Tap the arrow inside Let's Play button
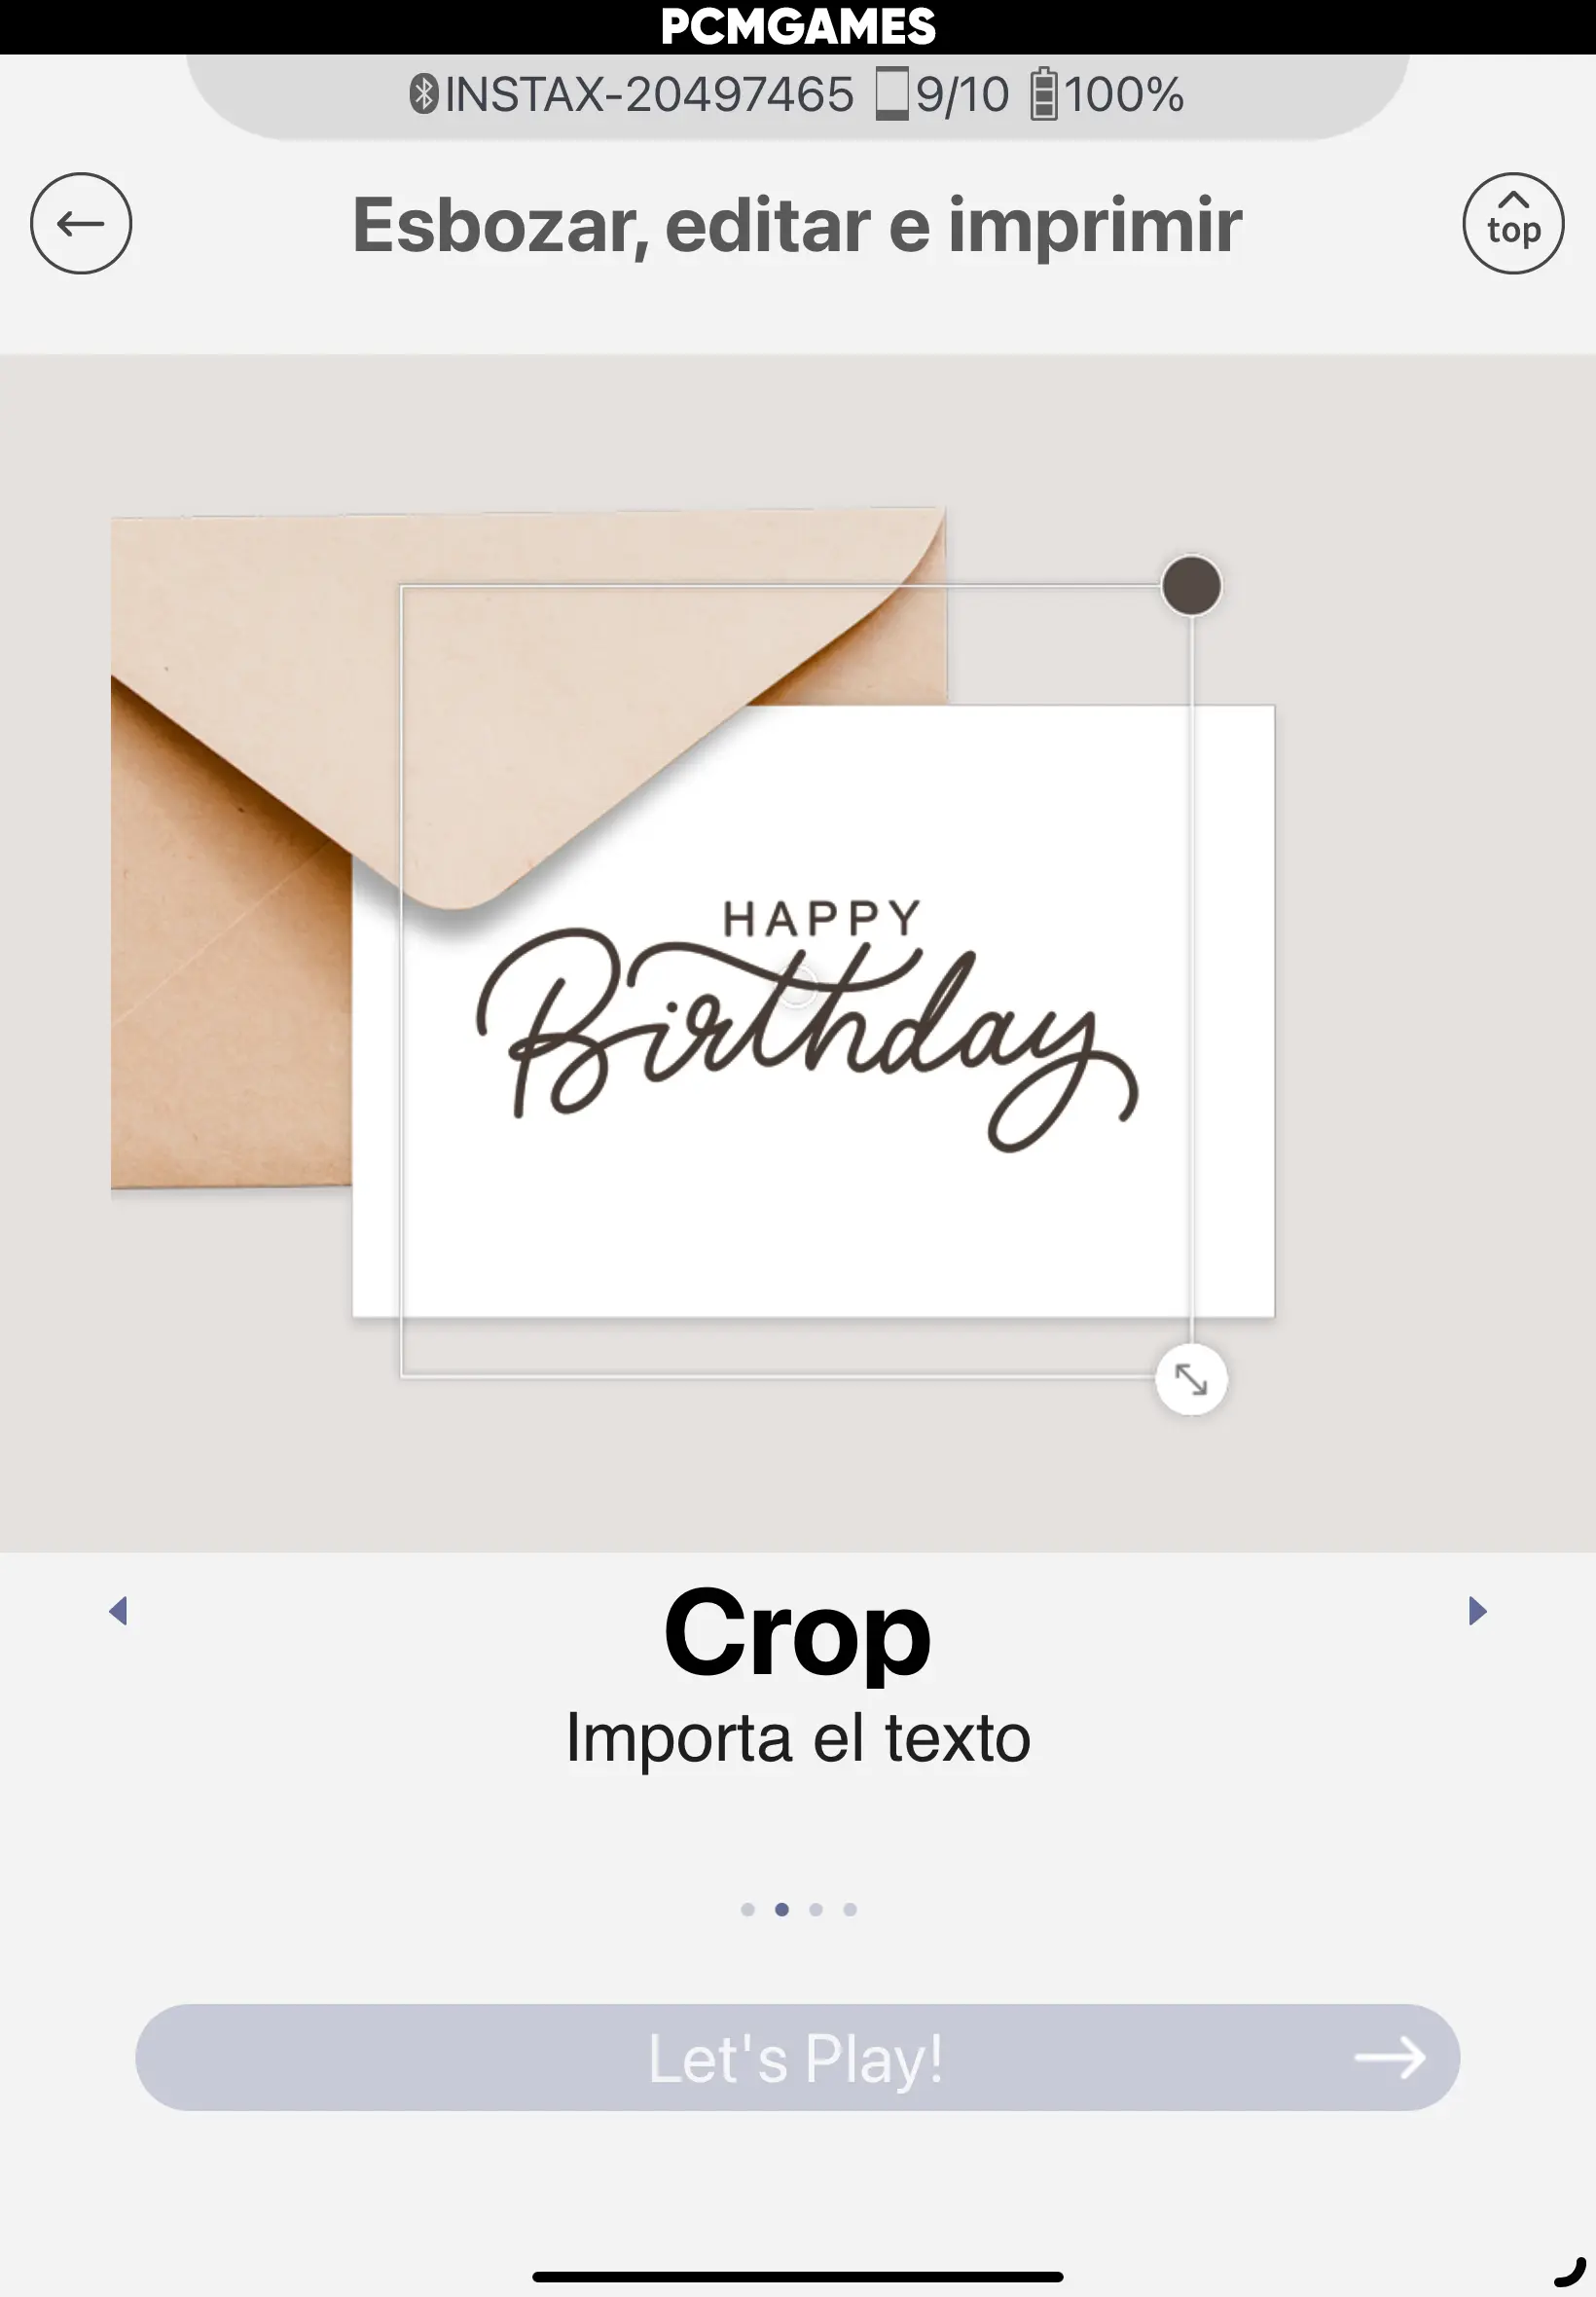Screen dimensions: 1596x2297 1390,2058
